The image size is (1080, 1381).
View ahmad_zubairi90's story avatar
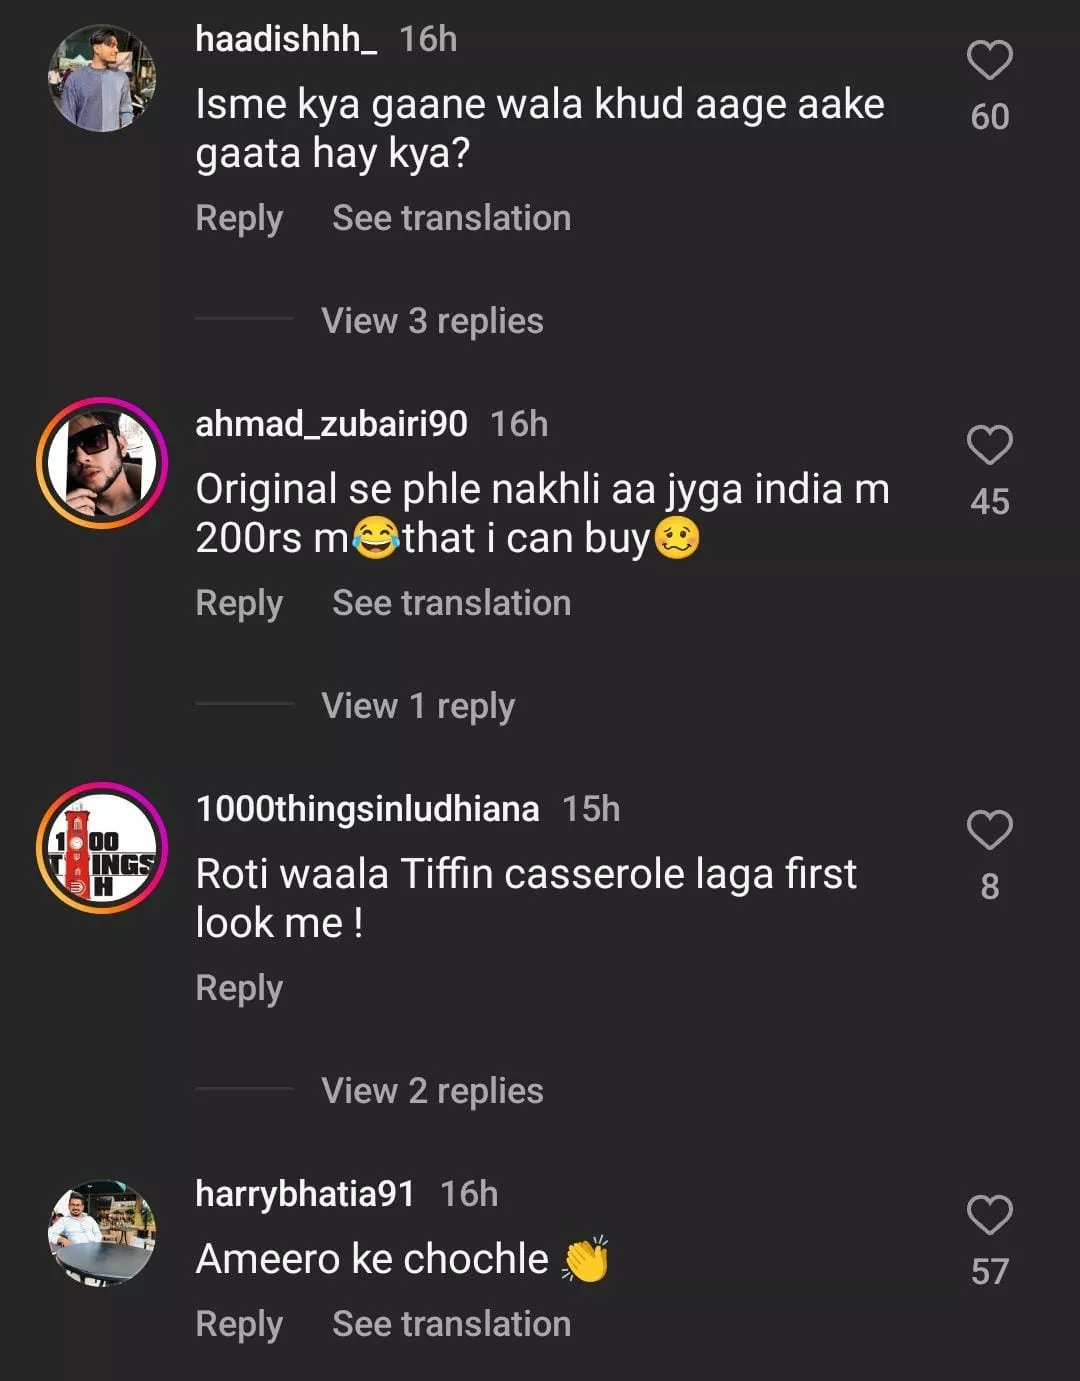coord(102,463)
